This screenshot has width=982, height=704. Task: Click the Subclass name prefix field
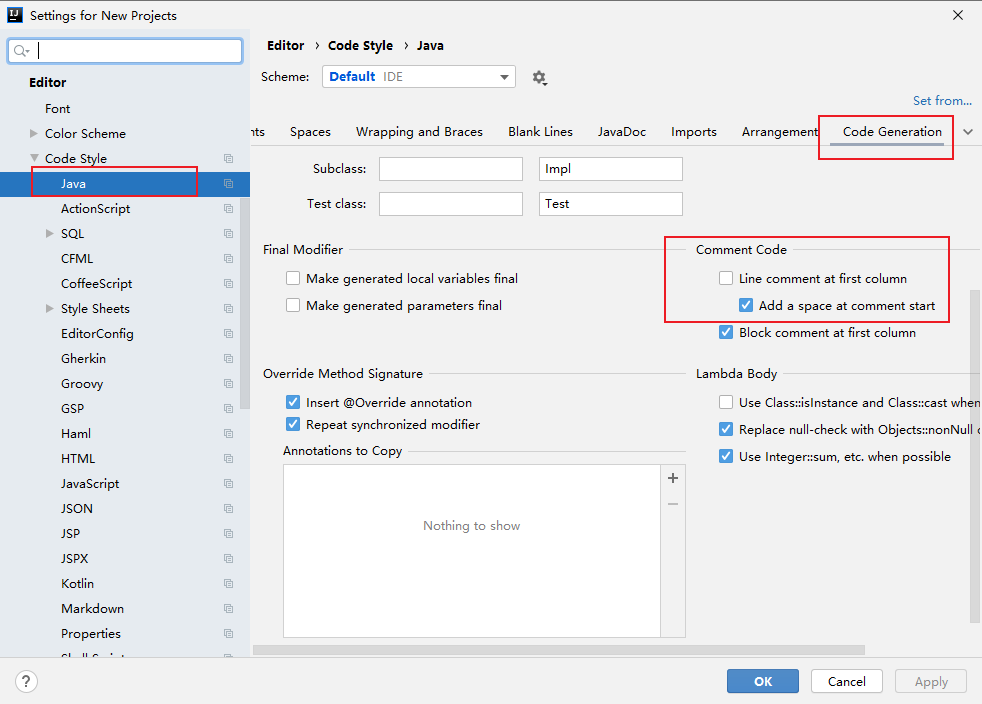(x=450, y=169)
